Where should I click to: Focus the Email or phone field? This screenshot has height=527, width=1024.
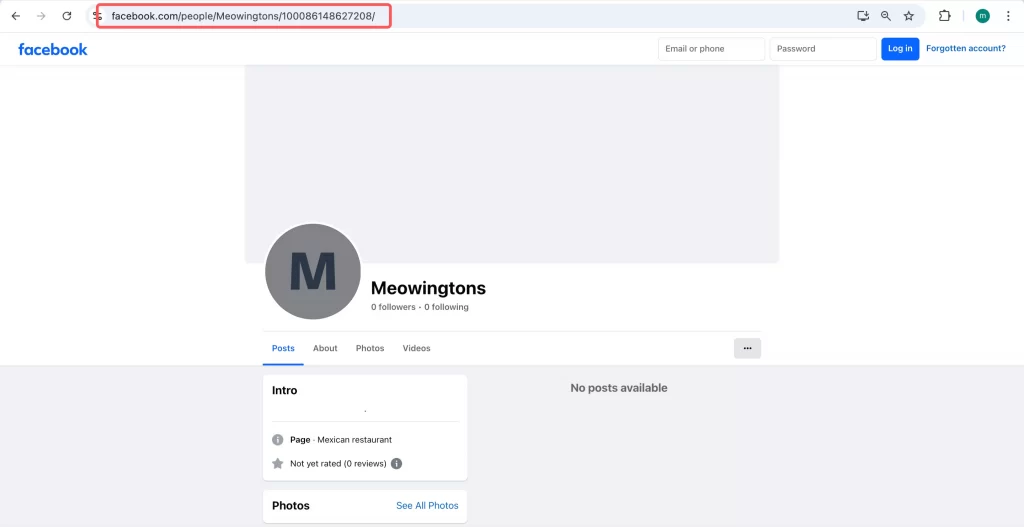coord(711,49)
